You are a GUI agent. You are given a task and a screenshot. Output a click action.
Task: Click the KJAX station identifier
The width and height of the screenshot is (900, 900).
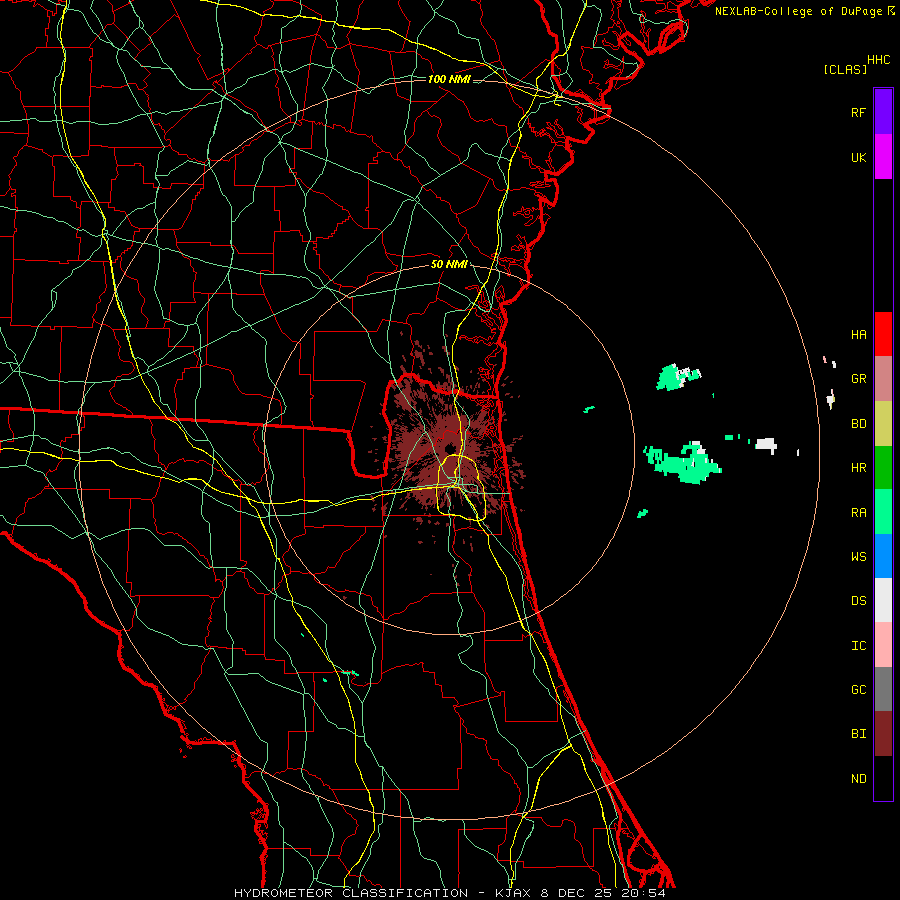pyautogui.click(x=512, y=893)
